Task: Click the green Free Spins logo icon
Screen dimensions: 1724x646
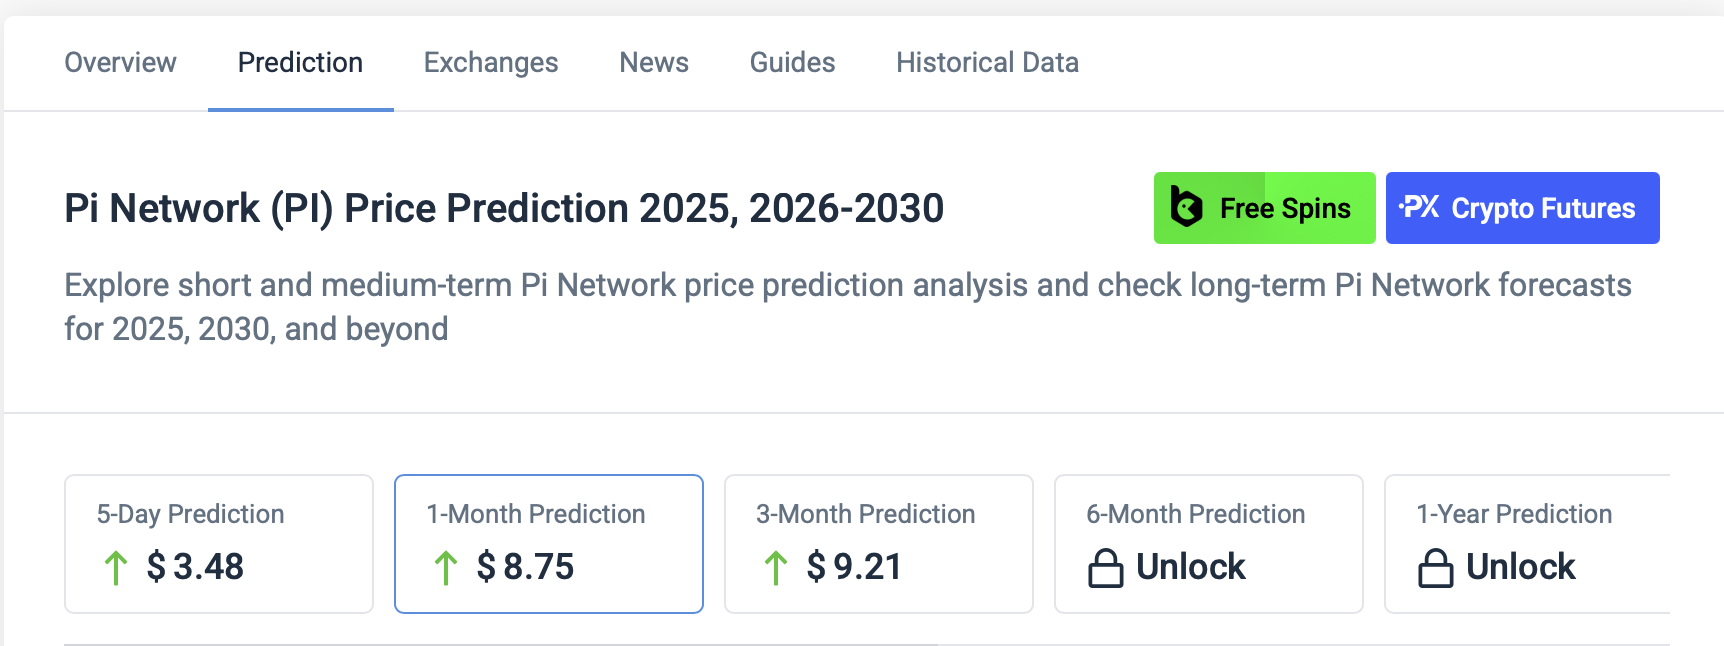Action: point(1186,208)
